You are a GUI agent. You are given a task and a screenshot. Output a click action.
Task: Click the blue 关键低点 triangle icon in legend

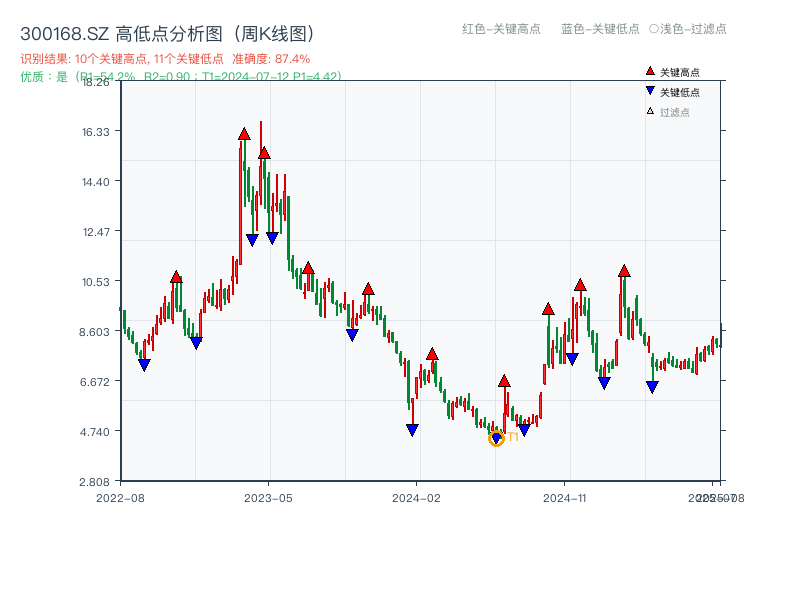(650, 92)
